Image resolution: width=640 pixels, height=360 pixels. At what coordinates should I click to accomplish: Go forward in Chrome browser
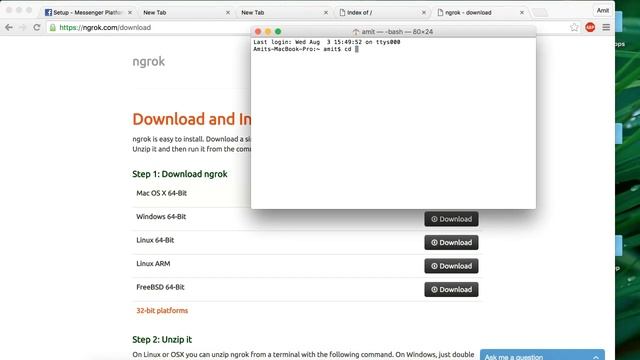coord(22,27)
